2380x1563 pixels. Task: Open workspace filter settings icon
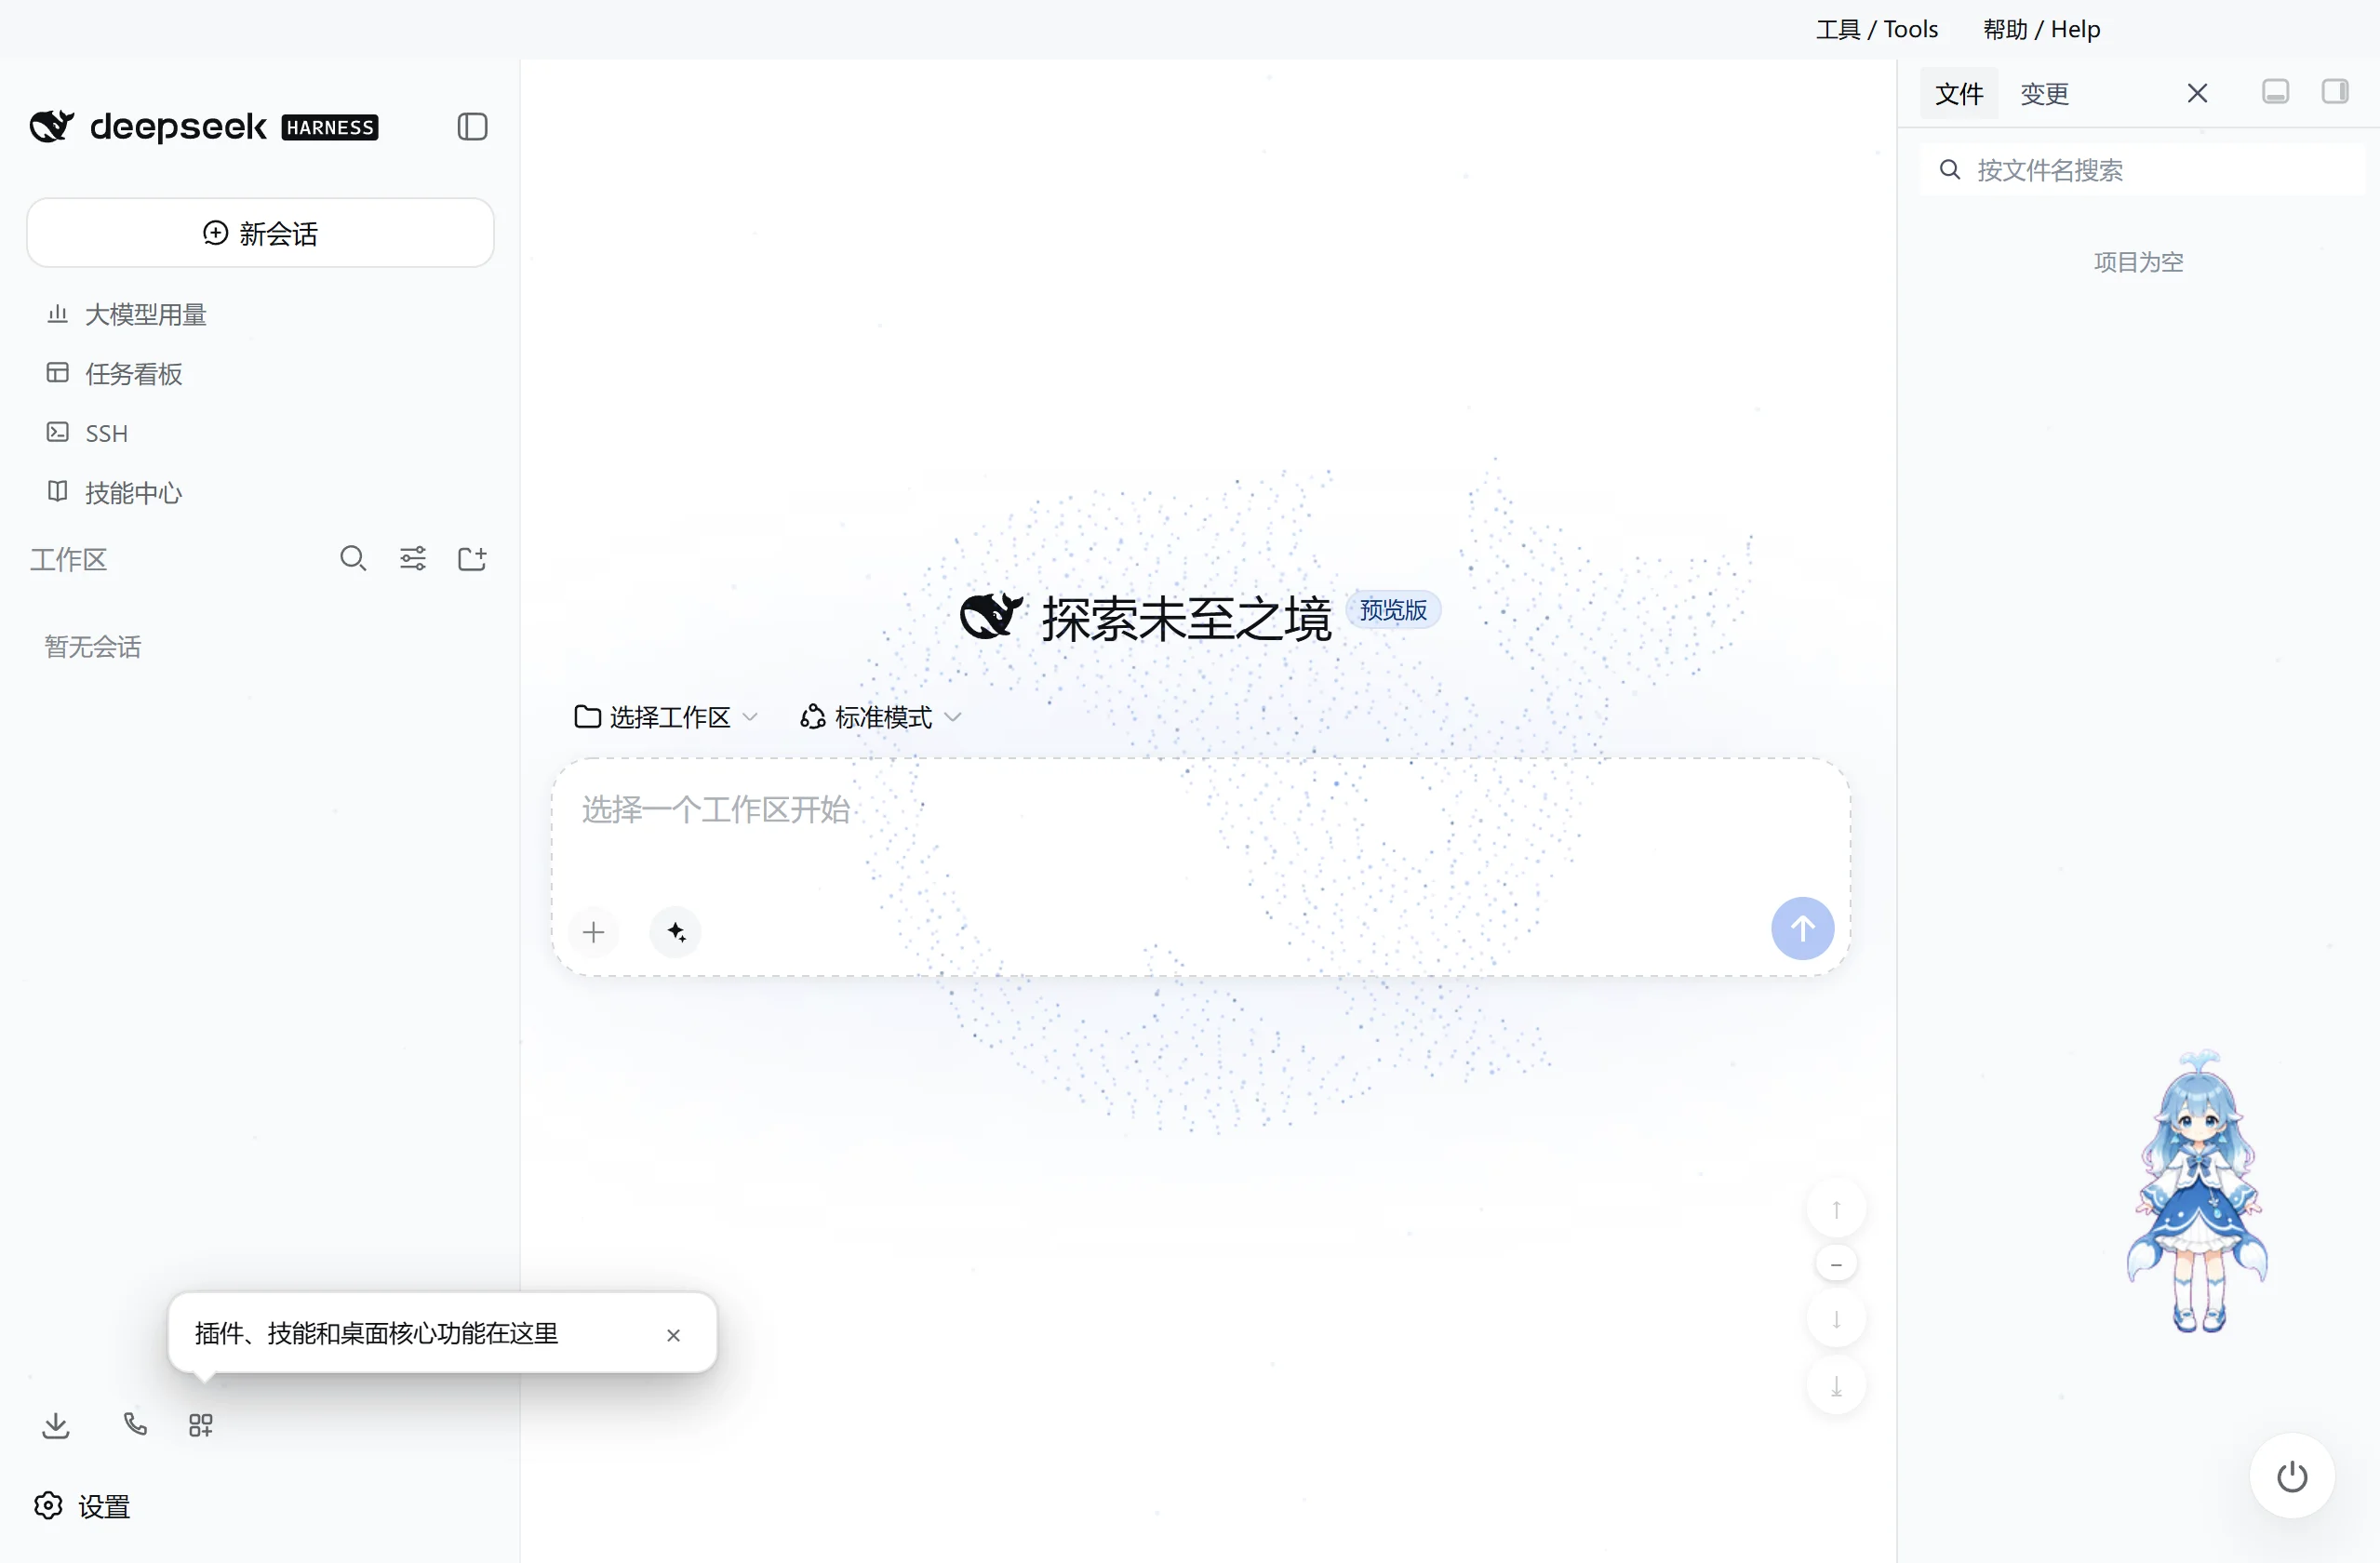(x=413, y=558)
